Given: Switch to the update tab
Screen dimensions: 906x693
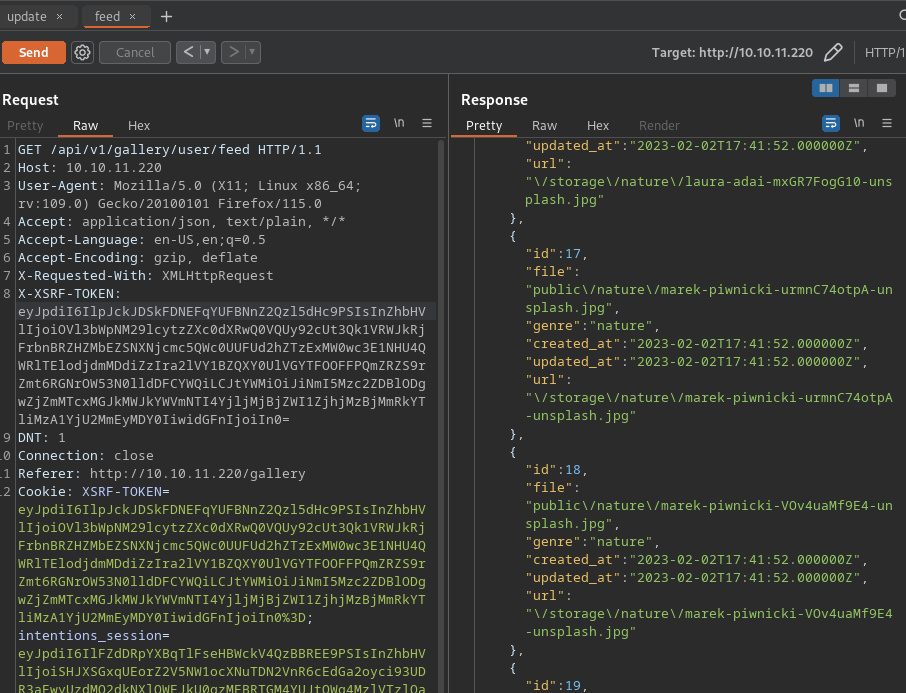Looking at the screenshot, I should [27, 16].
